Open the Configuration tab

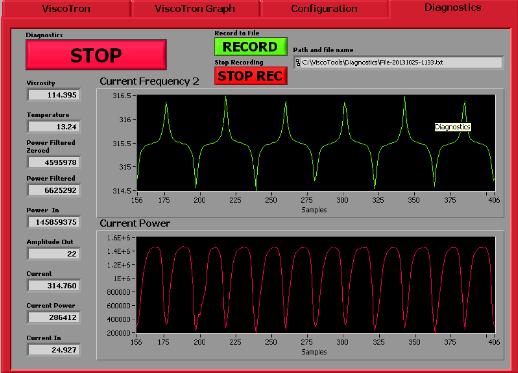click(324, 8)
